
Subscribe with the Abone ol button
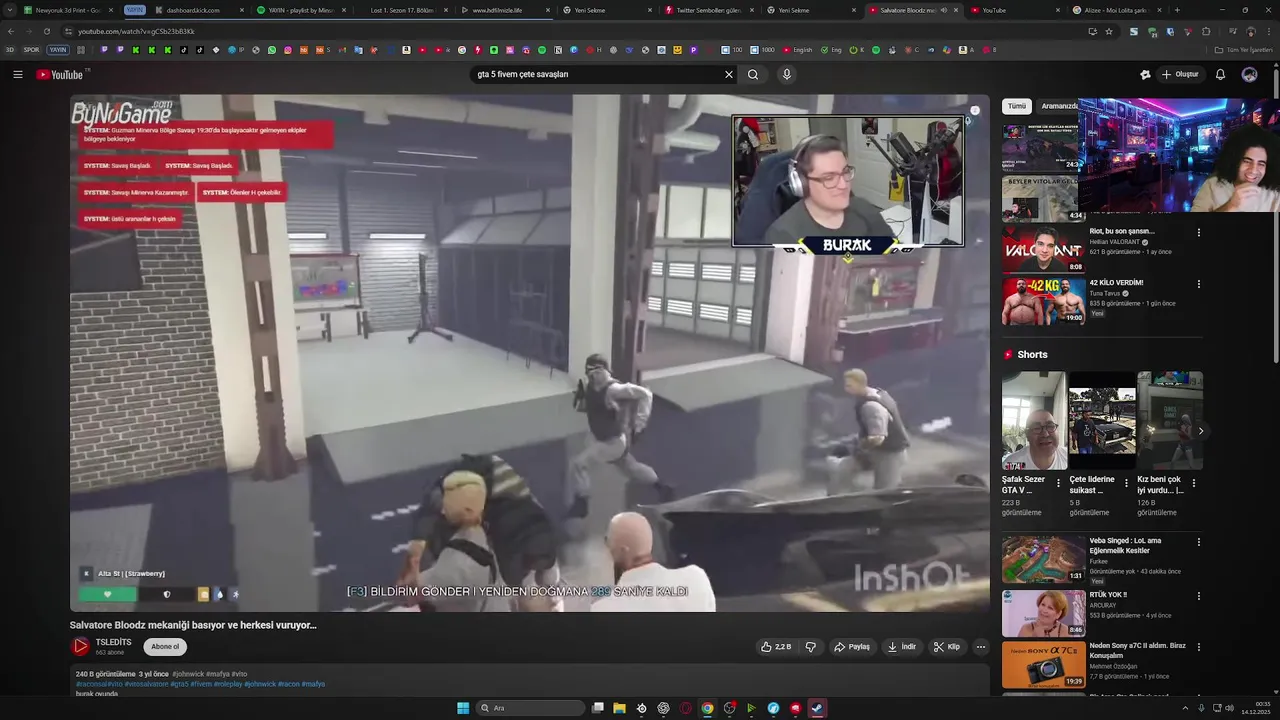(165, 647)
